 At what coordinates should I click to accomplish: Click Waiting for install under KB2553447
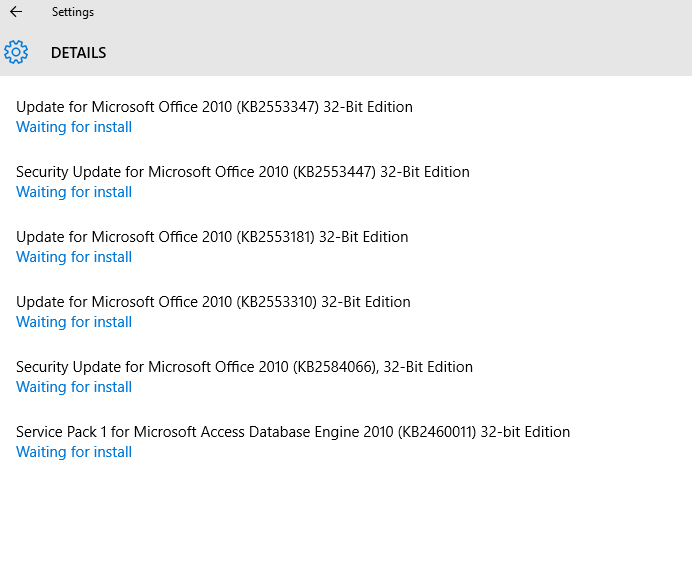pyautogui.click(x=74, y=192)
